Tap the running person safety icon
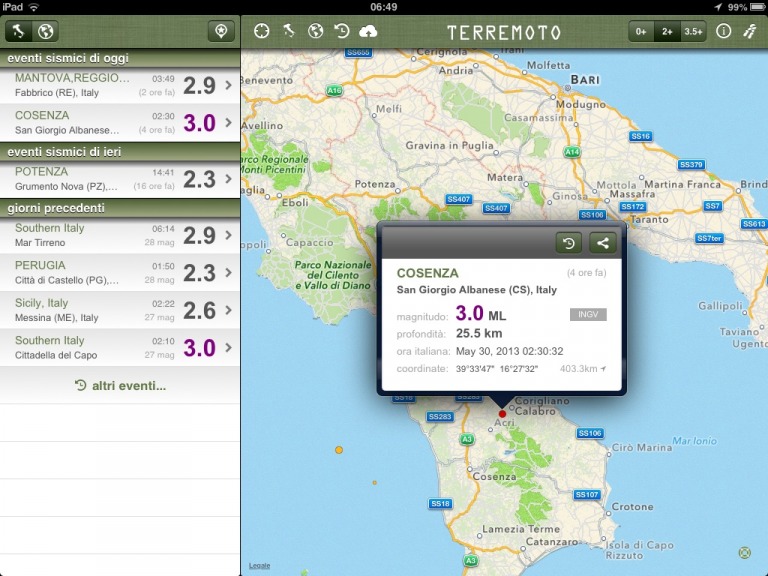 [x=749, y=31]
